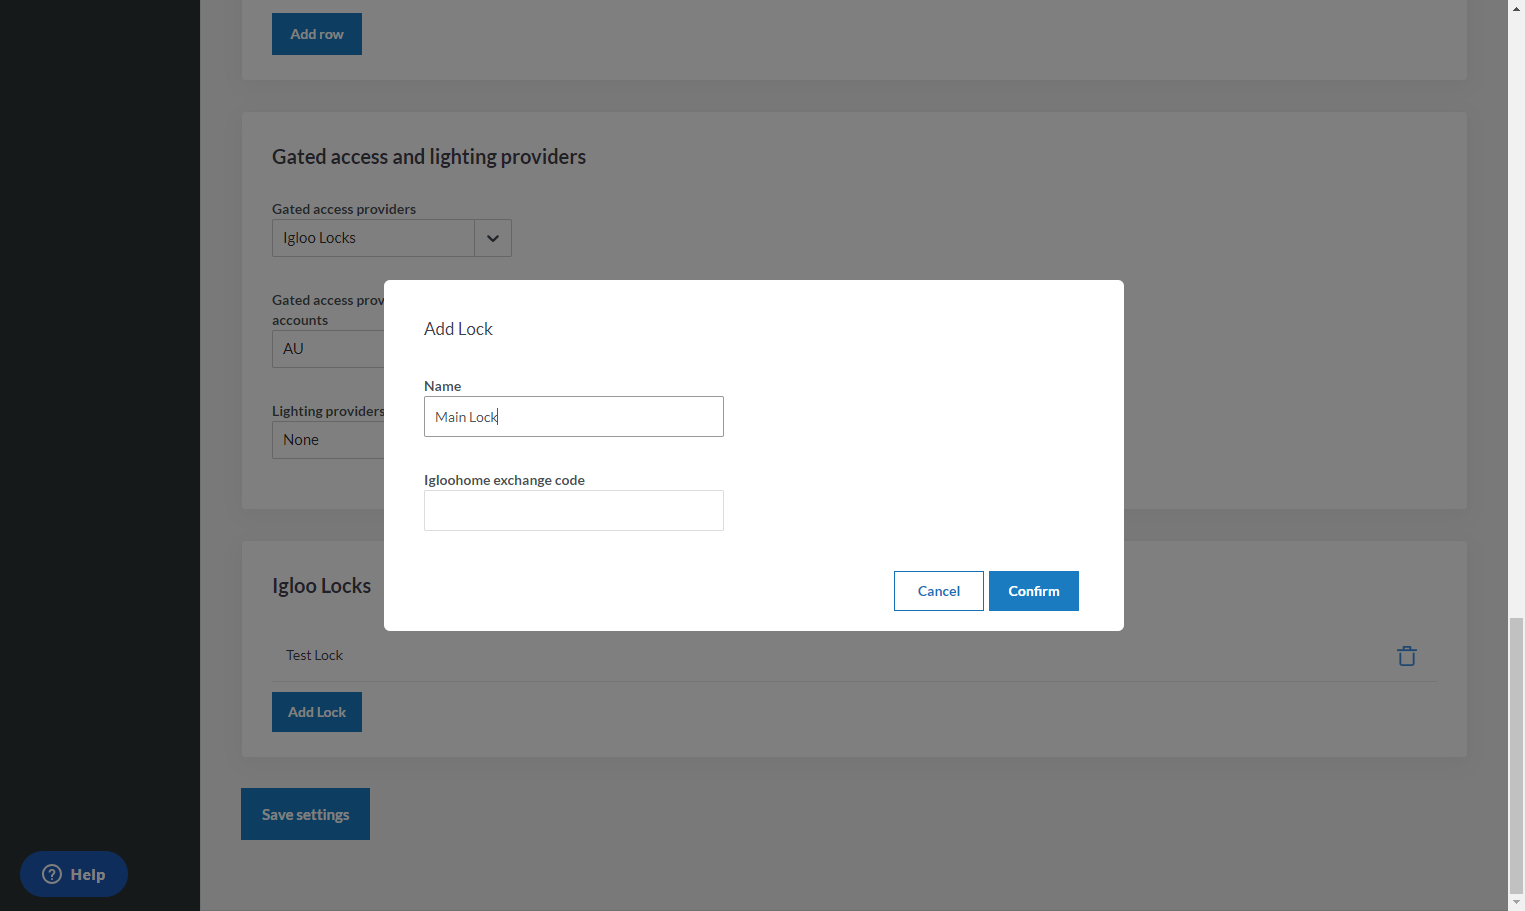Click the Add Lock dialog title
The height and width of the screenshot is (911, 1525).
tap(458, 329)
